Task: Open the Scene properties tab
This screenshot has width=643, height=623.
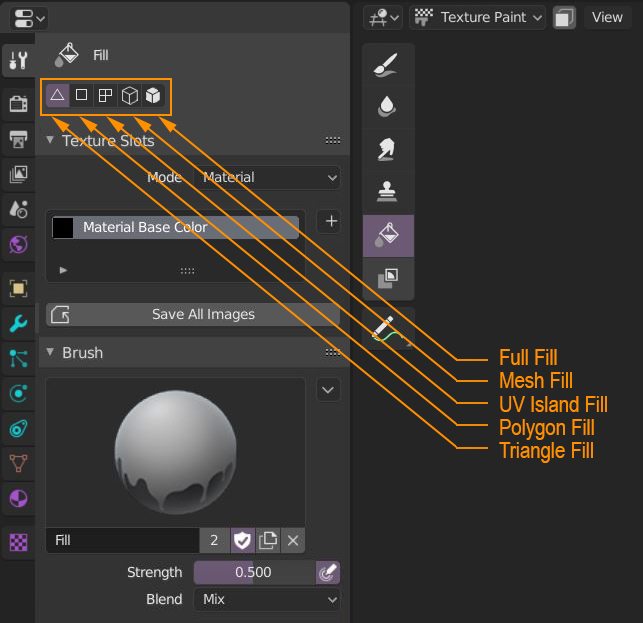Action: coord(18,210)
